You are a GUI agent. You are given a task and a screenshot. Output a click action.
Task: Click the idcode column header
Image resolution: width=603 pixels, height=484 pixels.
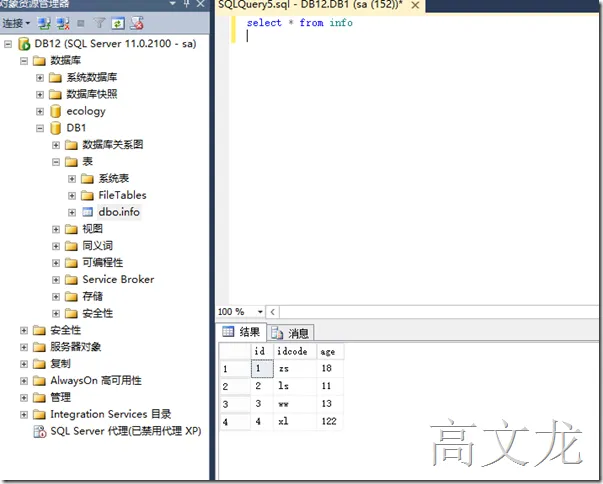[295, 351]
